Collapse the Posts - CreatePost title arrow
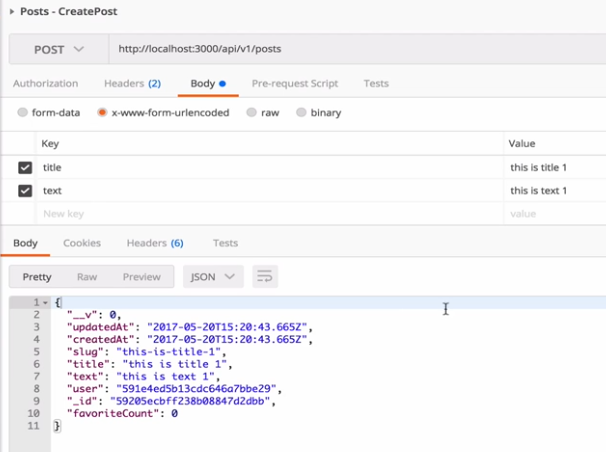606x452 pixels. click(x=11, y=10)
